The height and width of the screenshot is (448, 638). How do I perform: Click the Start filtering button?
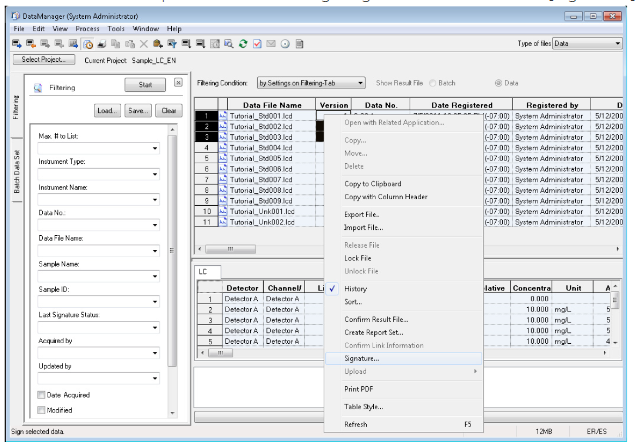[145, 85]
